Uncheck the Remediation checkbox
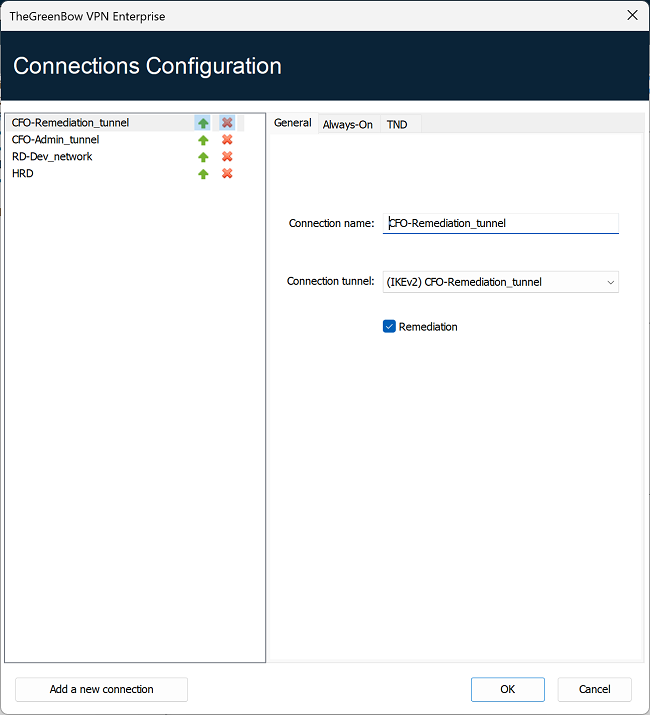 click(x=389, y=326)
